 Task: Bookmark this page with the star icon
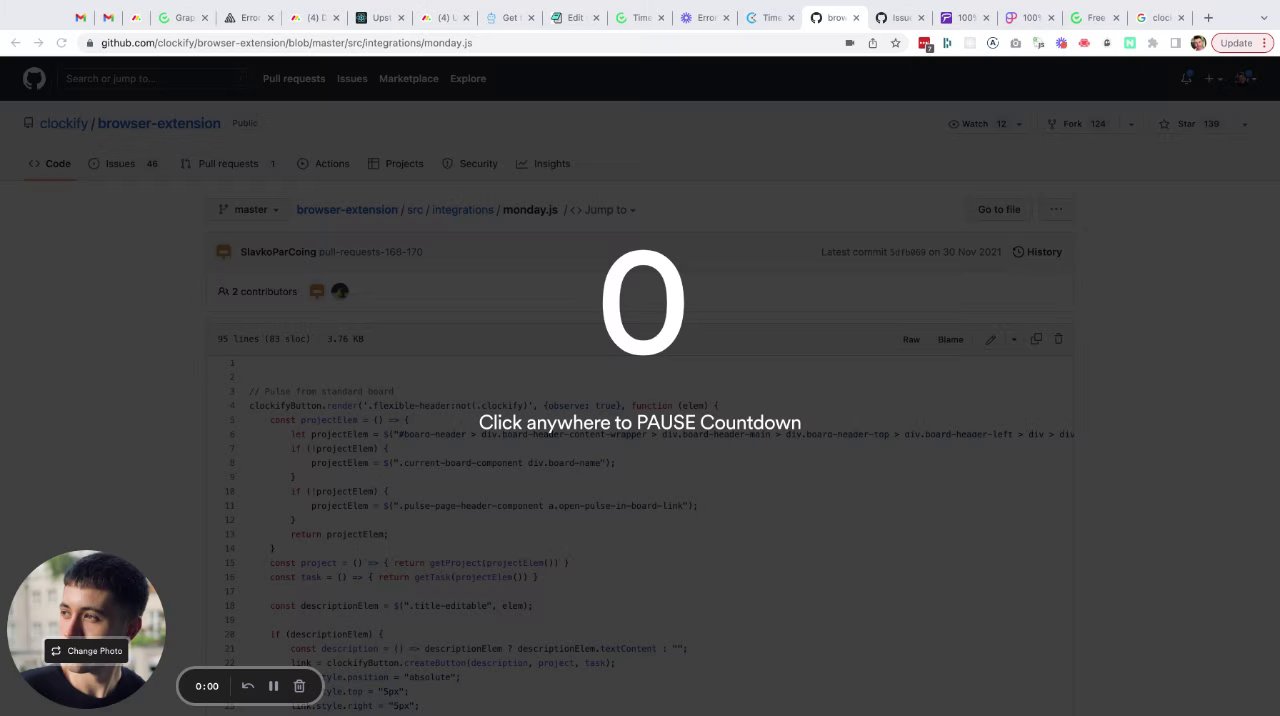point(896,43)
